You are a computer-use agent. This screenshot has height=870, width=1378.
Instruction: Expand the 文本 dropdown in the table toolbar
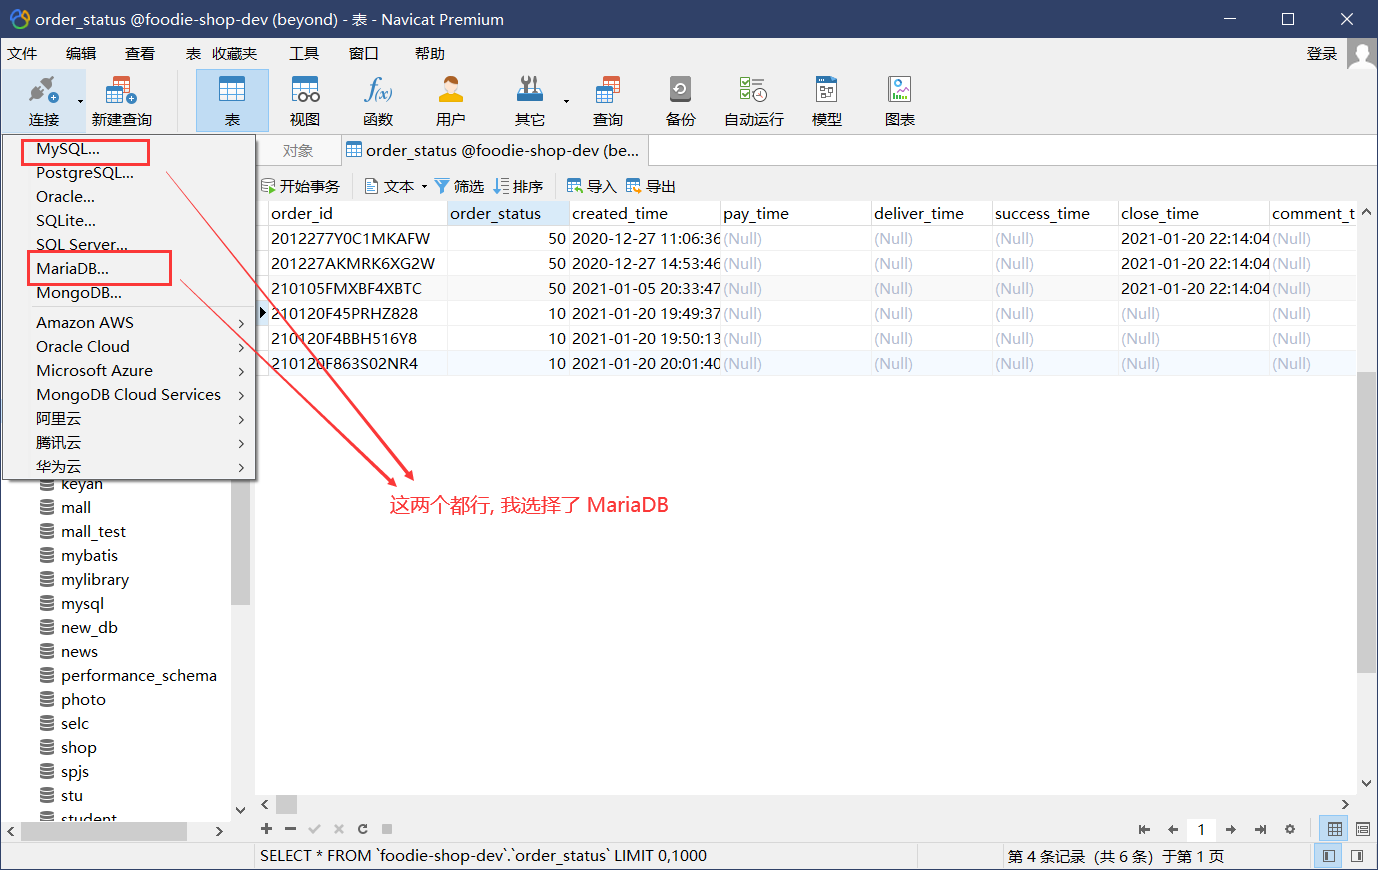[424, 187]
